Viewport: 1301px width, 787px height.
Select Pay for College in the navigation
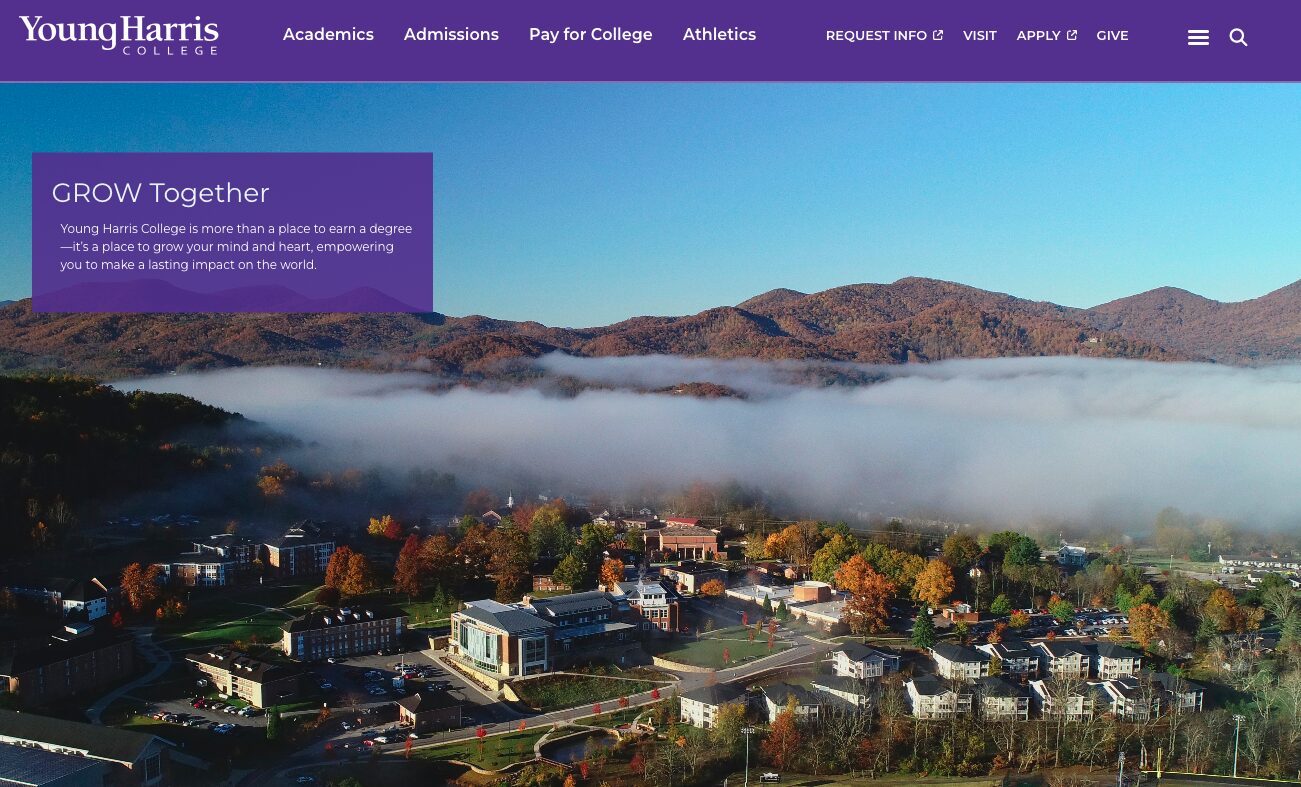click(590, 34)
